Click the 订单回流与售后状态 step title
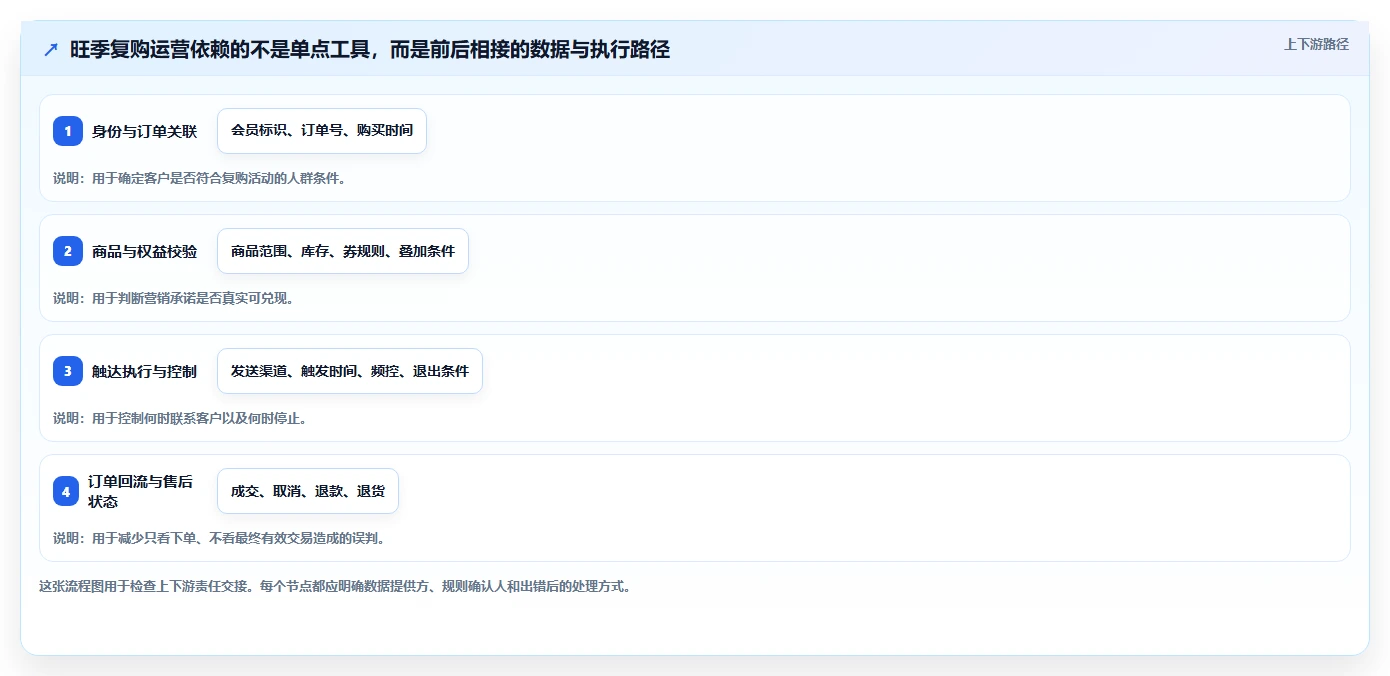The height and width of the screenshot is (676, 1390). click(140, 491)
